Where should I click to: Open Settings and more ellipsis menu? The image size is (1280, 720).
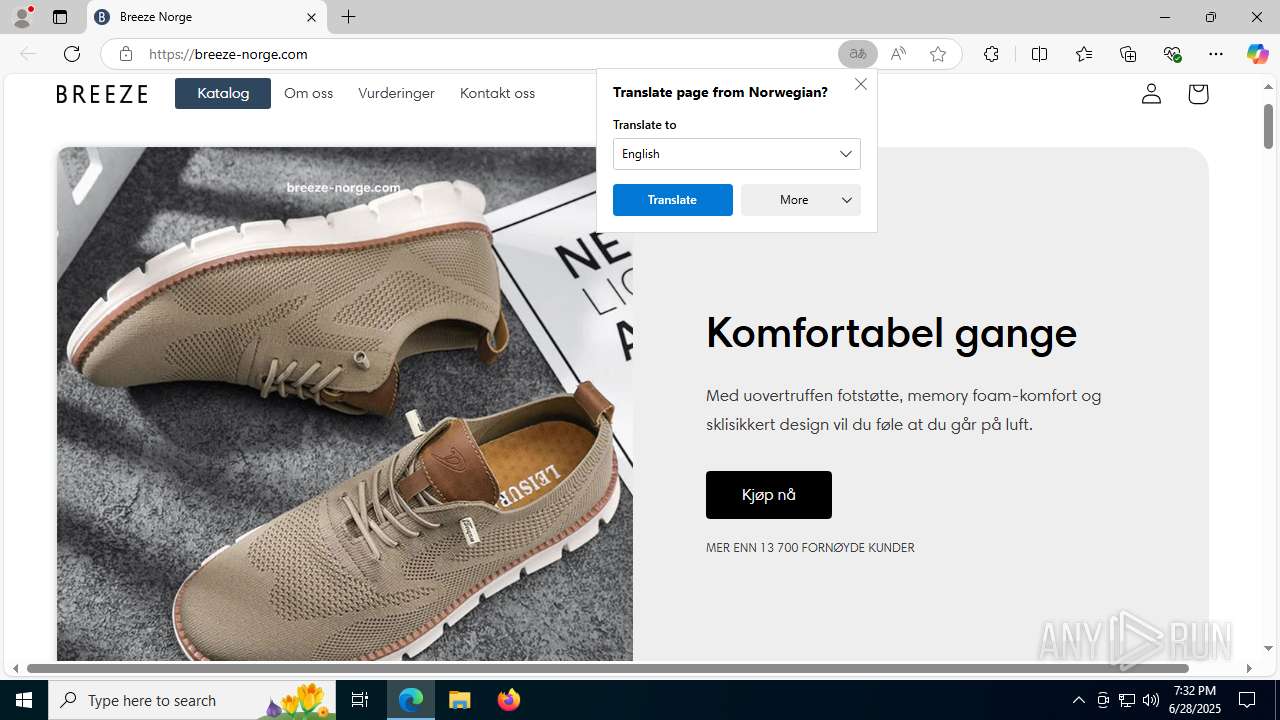coord(1216,54)
